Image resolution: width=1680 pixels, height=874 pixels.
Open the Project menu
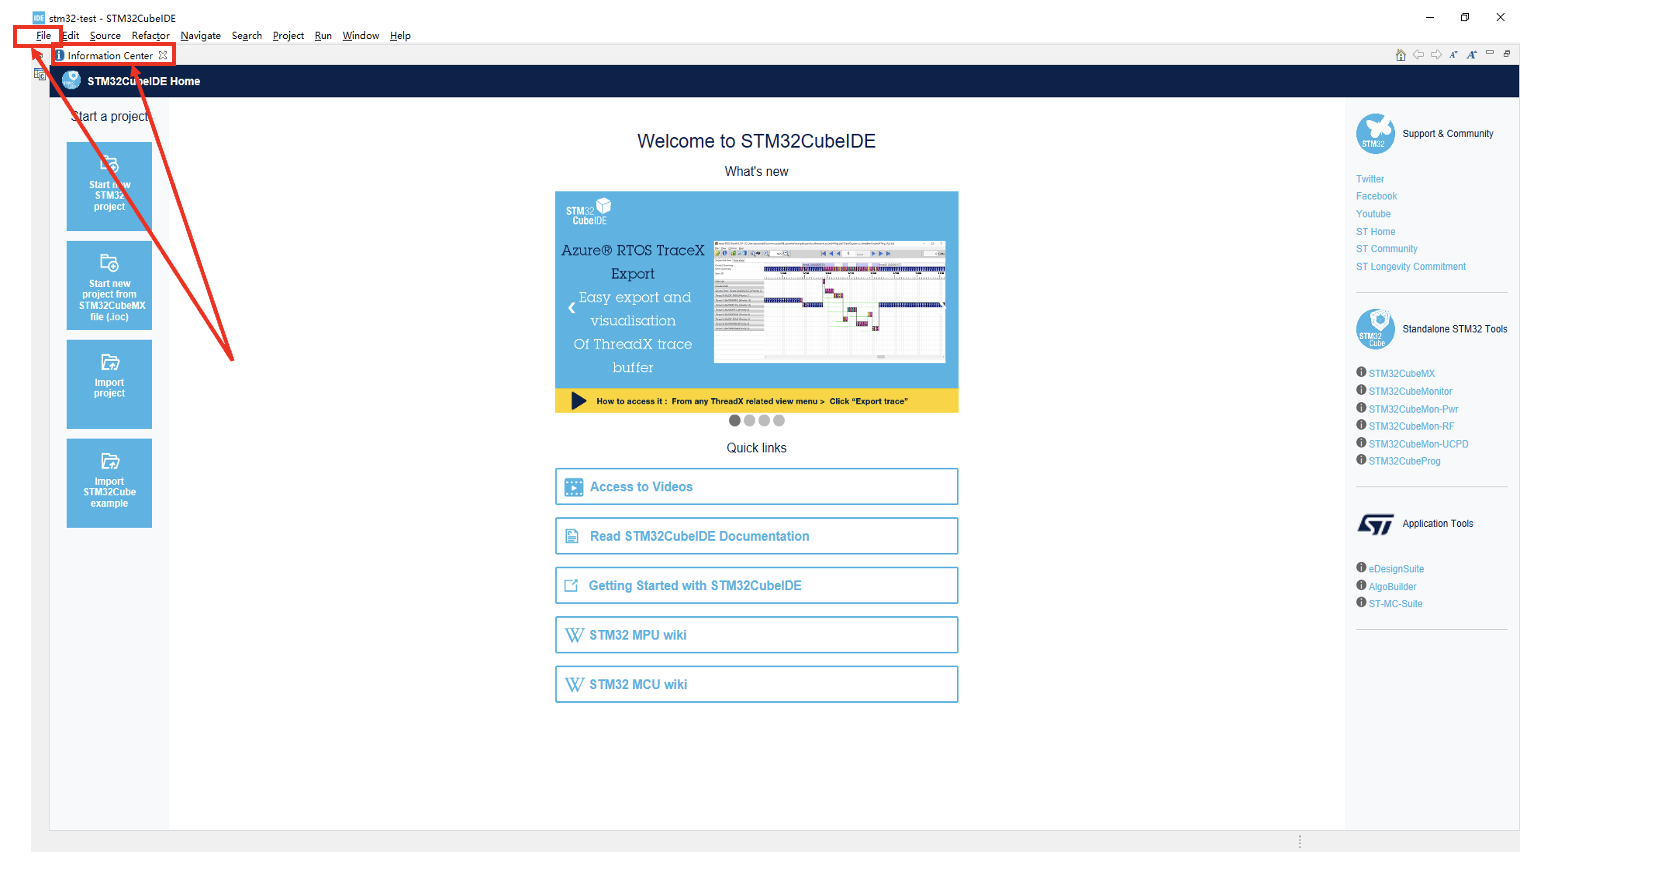click(x=288, y=36)
